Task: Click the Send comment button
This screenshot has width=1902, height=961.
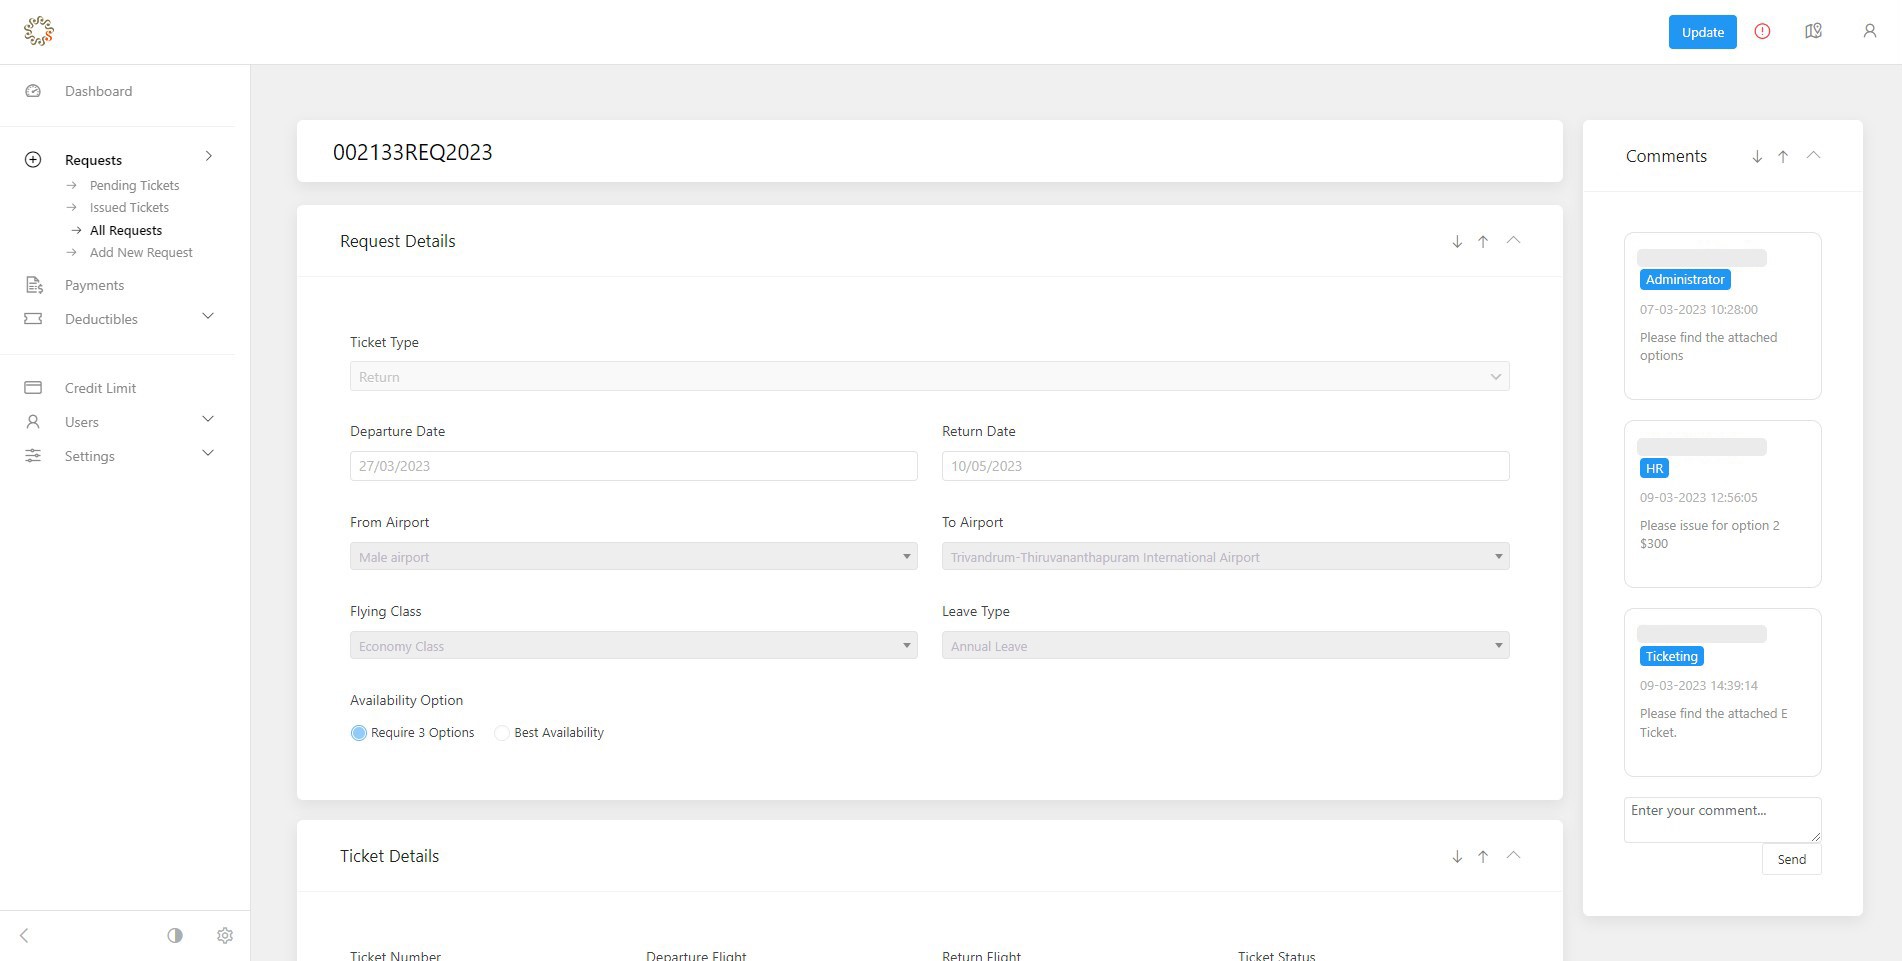Action: point(1791,859)
